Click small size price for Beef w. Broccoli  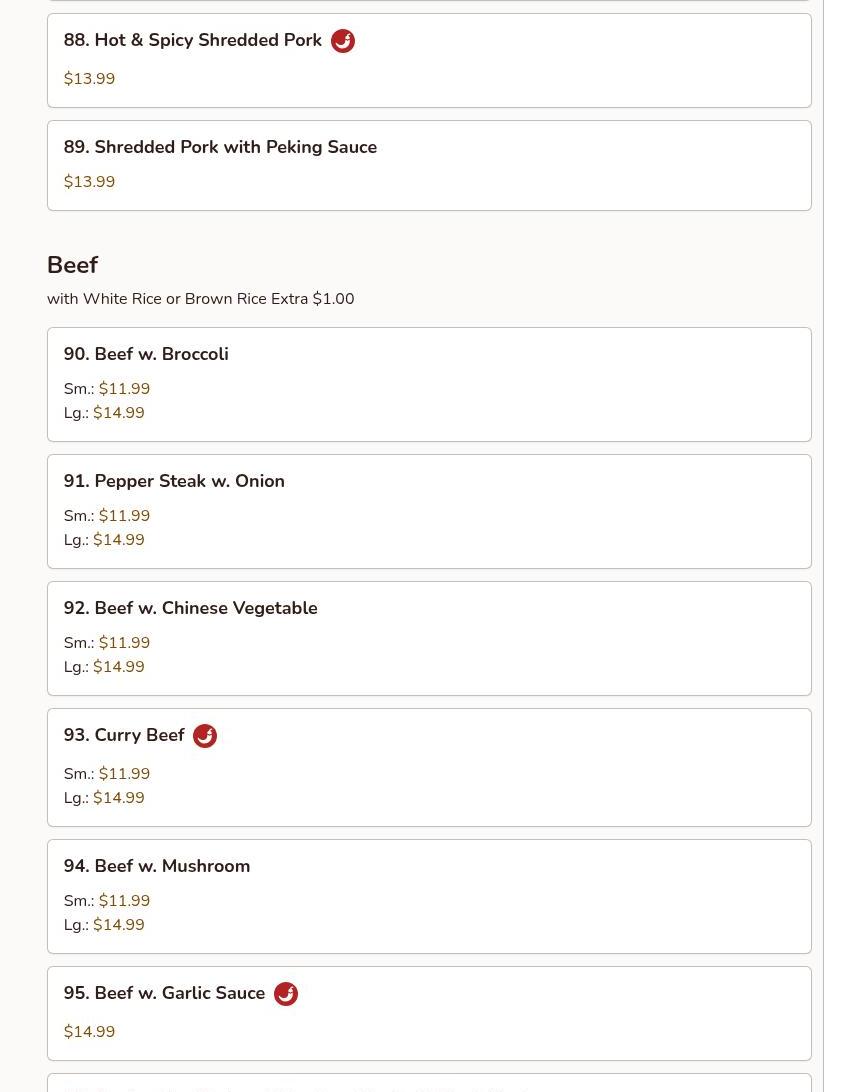pyautogui.click(x=124, y=389)
